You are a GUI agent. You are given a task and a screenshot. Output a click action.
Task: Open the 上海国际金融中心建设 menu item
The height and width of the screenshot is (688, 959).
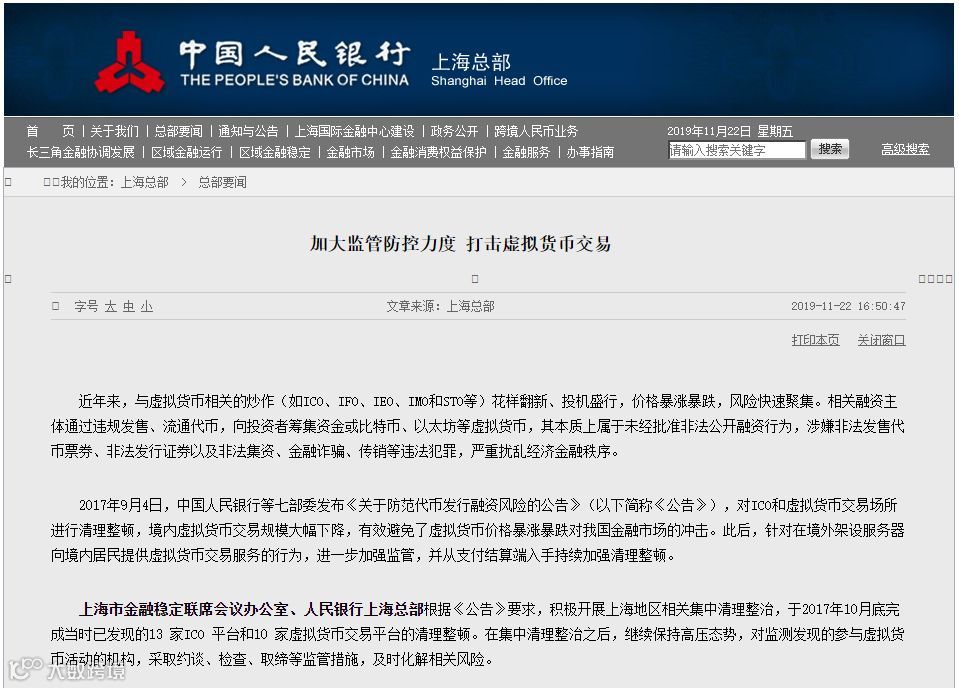pos(354,131)
